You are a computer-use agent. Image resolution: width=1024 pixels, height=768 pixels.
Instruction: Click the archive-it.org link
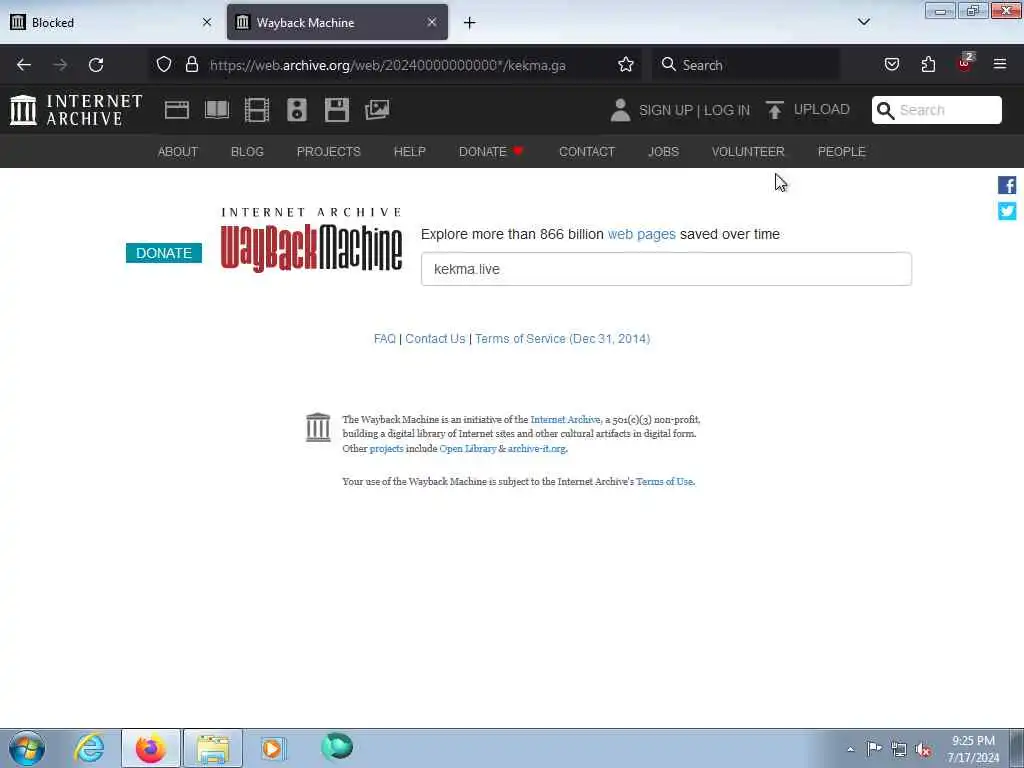[537, 449]
